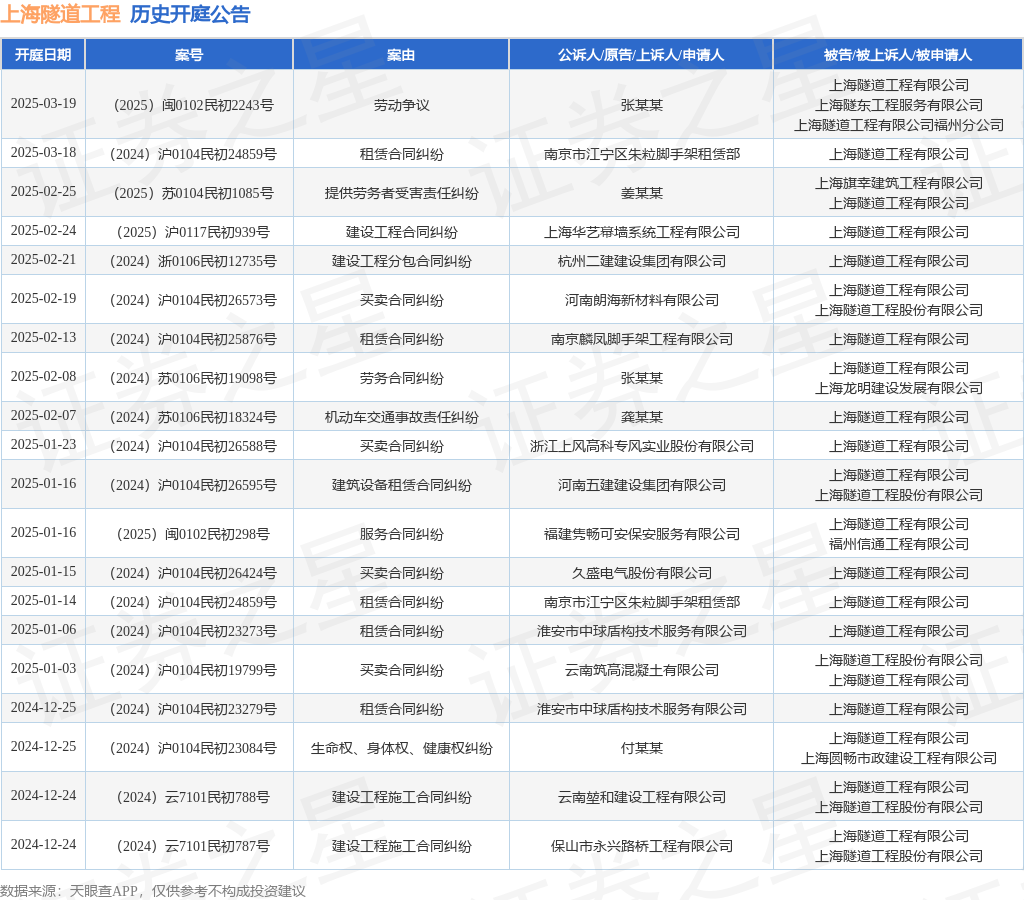Click defendant 福州信通工程有限公司

click(898, 544)
